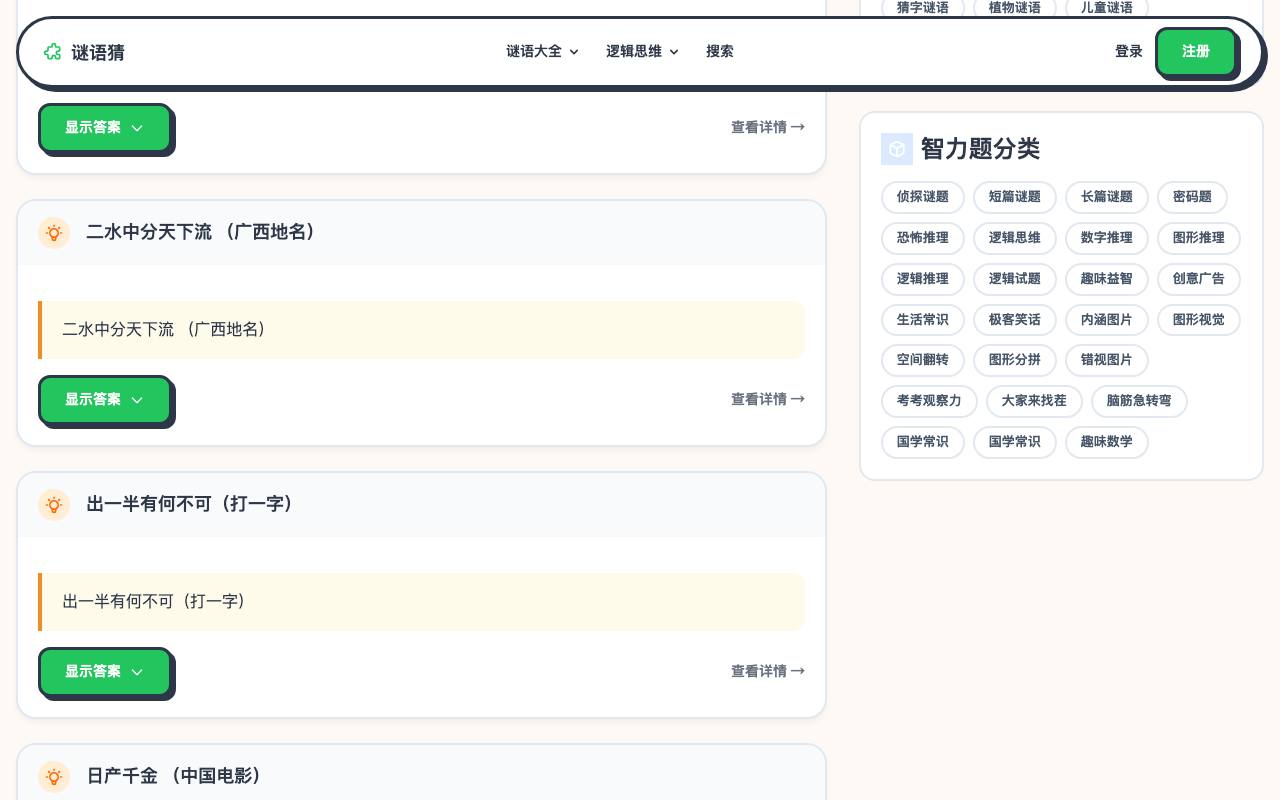The width and height of the screenshot is (1280, 800).
Task: Select the 极客笑话 category tag
Action: point(1015,320)
